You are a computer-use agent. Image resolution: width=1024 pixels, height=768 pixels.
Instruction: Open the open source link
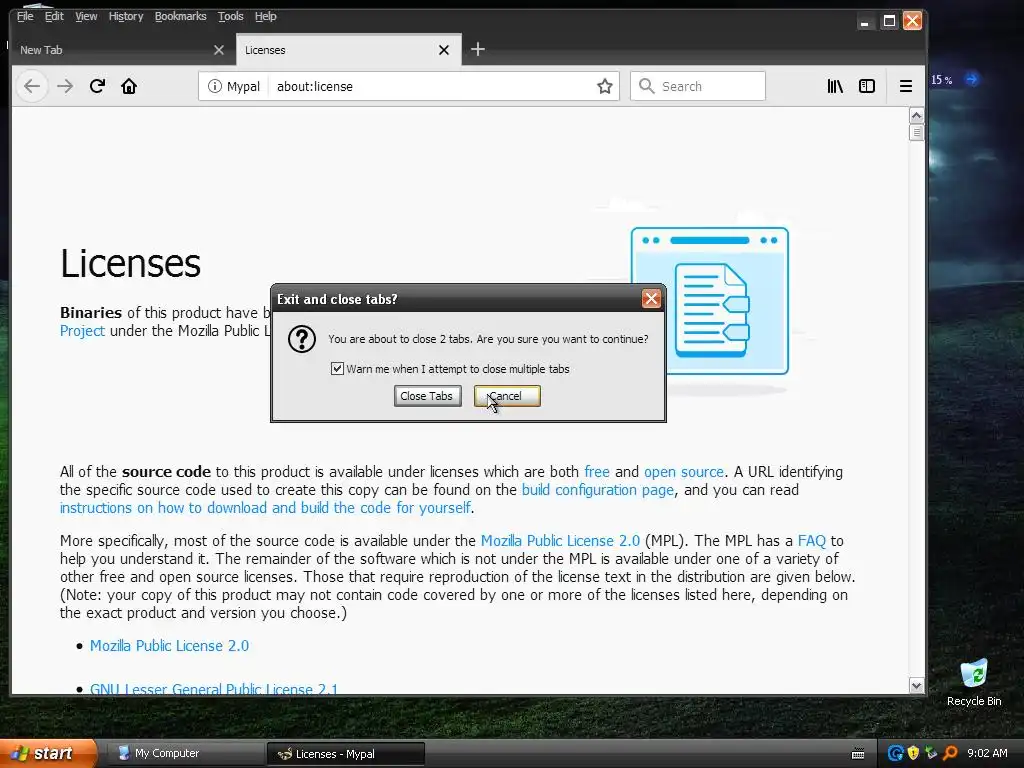[x=684, y=472]
